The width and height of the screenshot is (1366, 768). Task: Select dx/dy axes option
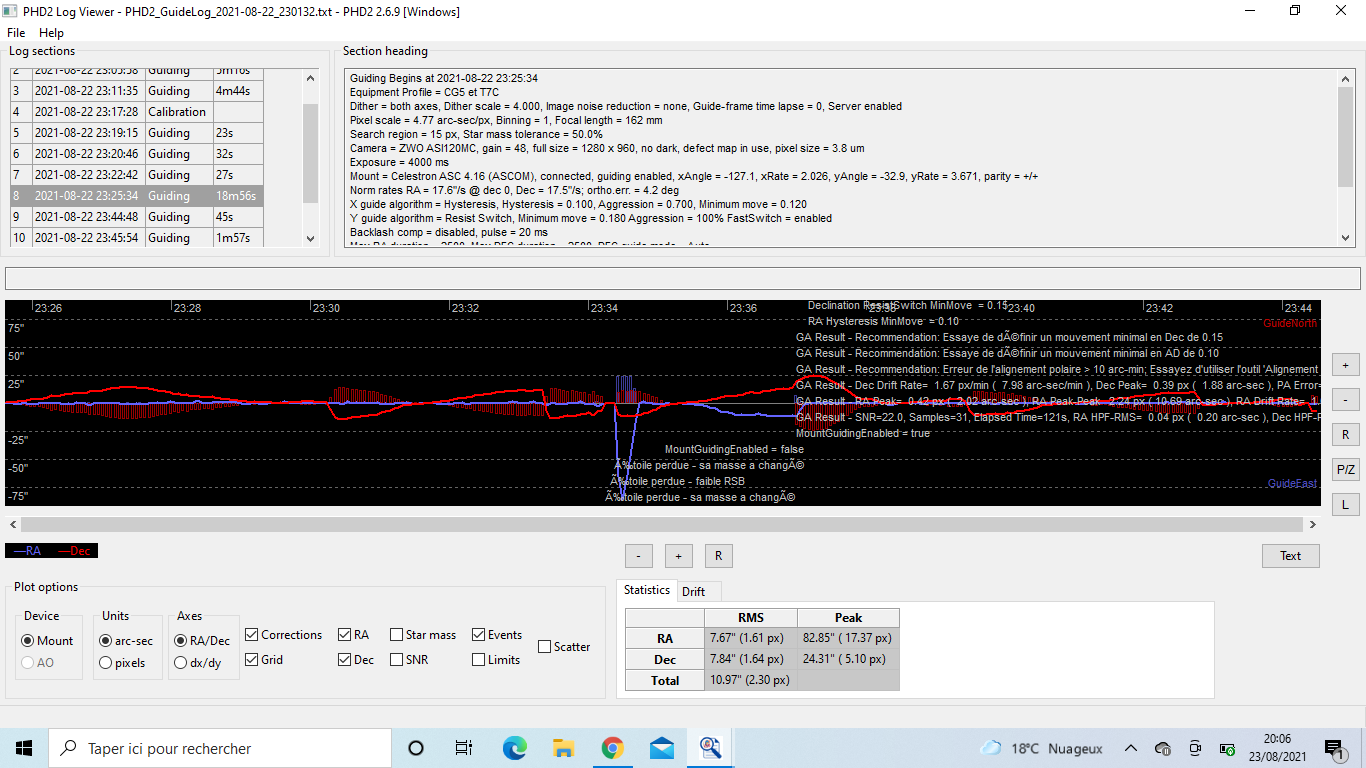[198, 663]
